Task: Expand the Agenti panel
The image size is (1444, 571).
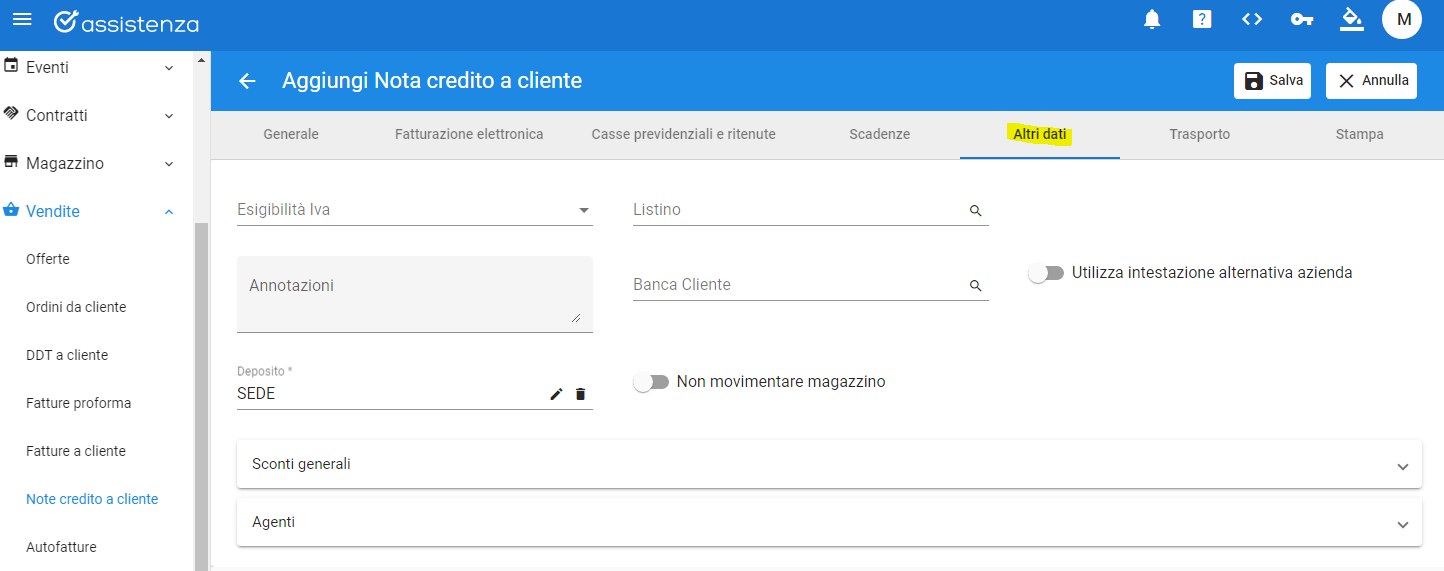Action: click(829, 522)
